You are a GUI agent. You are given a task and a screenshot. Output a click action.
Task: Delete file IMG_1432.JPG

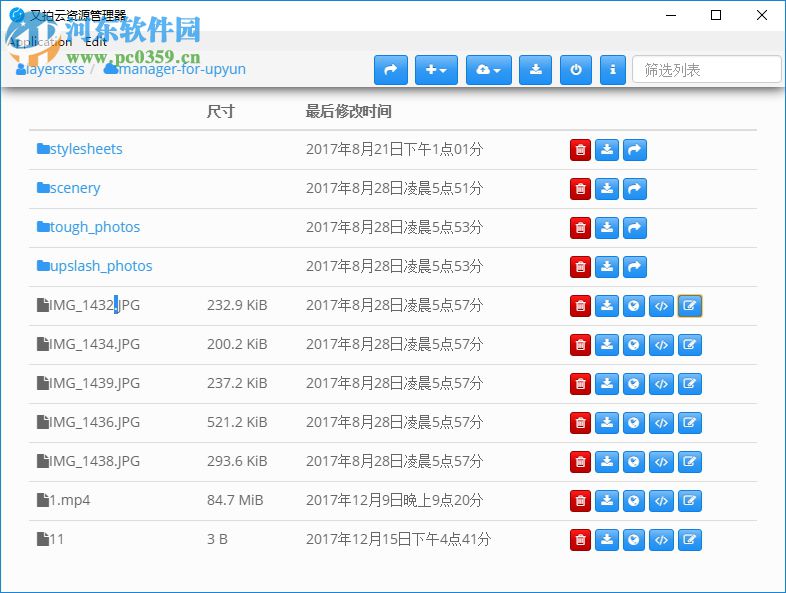pos(580,306)
